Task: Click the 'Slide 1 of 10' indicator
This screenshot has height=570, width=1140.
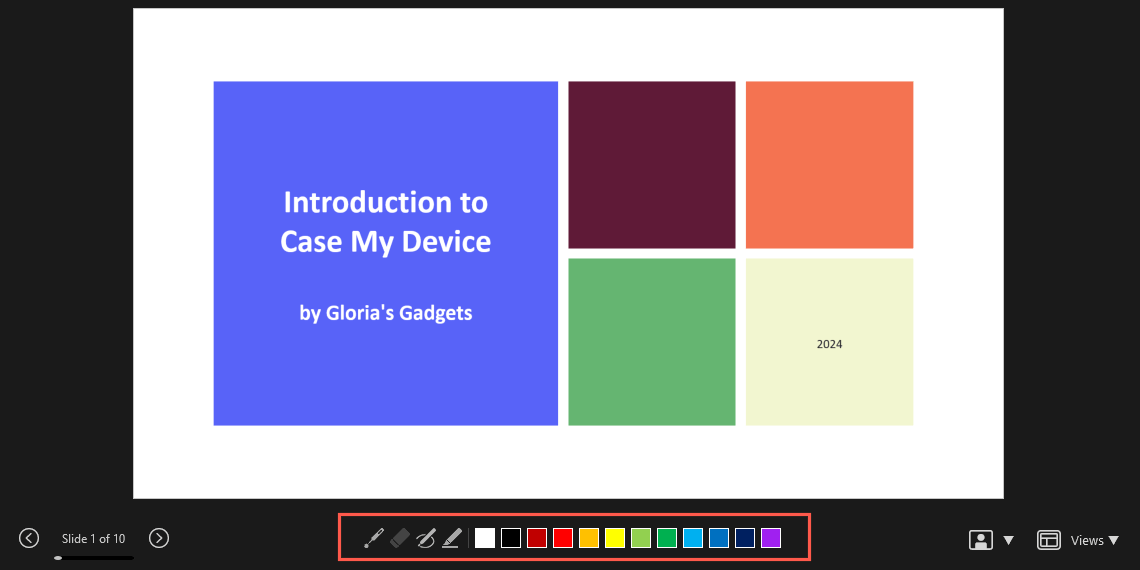Action: click(x=94, y=539)
